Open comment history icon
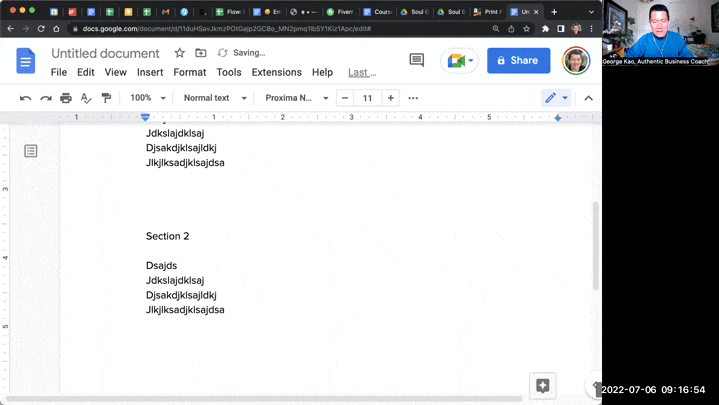Screen dimensions: 719x405 pos(416,60)
